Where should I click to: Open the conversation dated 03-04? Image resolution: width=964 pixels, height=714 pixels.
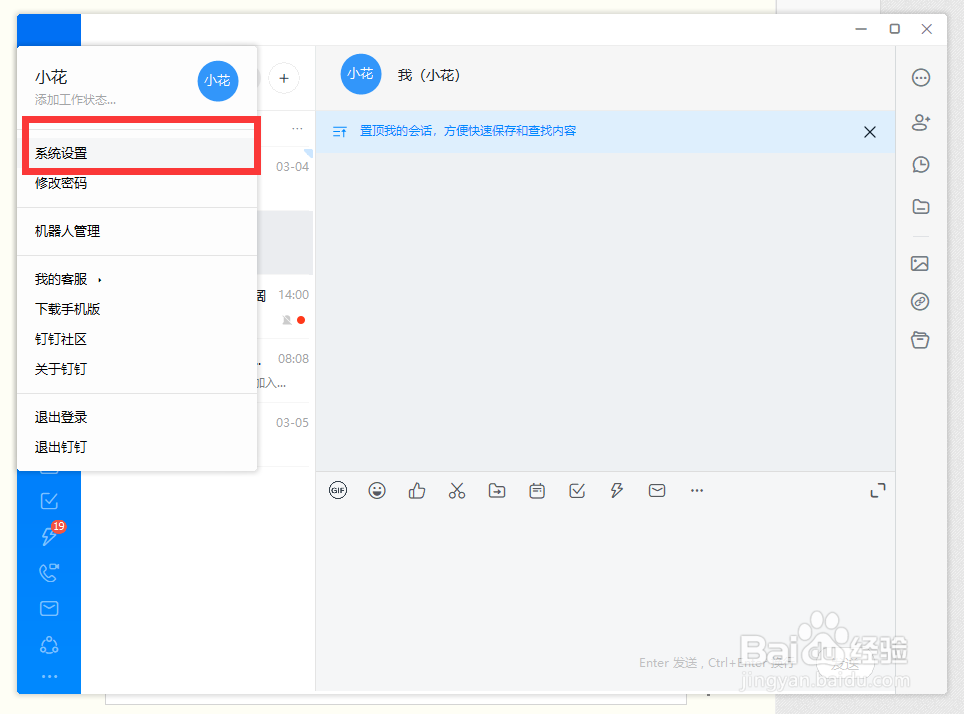285,179
